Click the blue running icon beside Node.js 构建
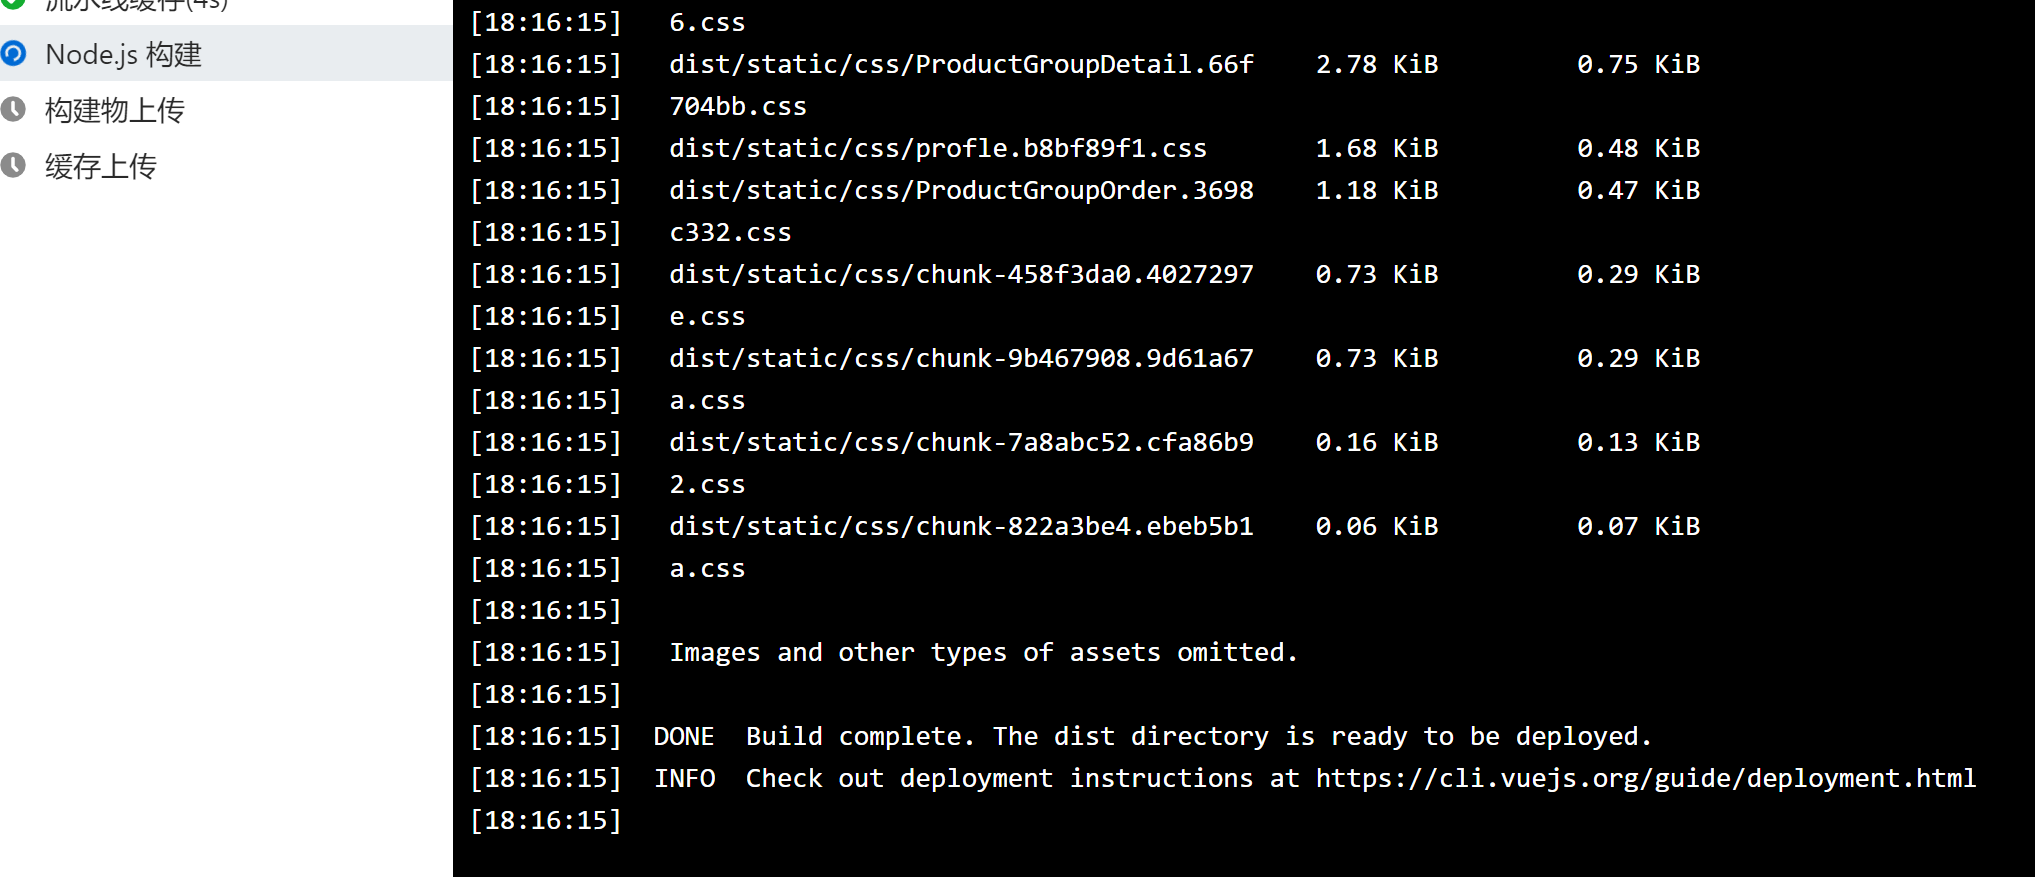Image resolution: width=2035 pixels, height=877 pixels. tap(14, 53)
